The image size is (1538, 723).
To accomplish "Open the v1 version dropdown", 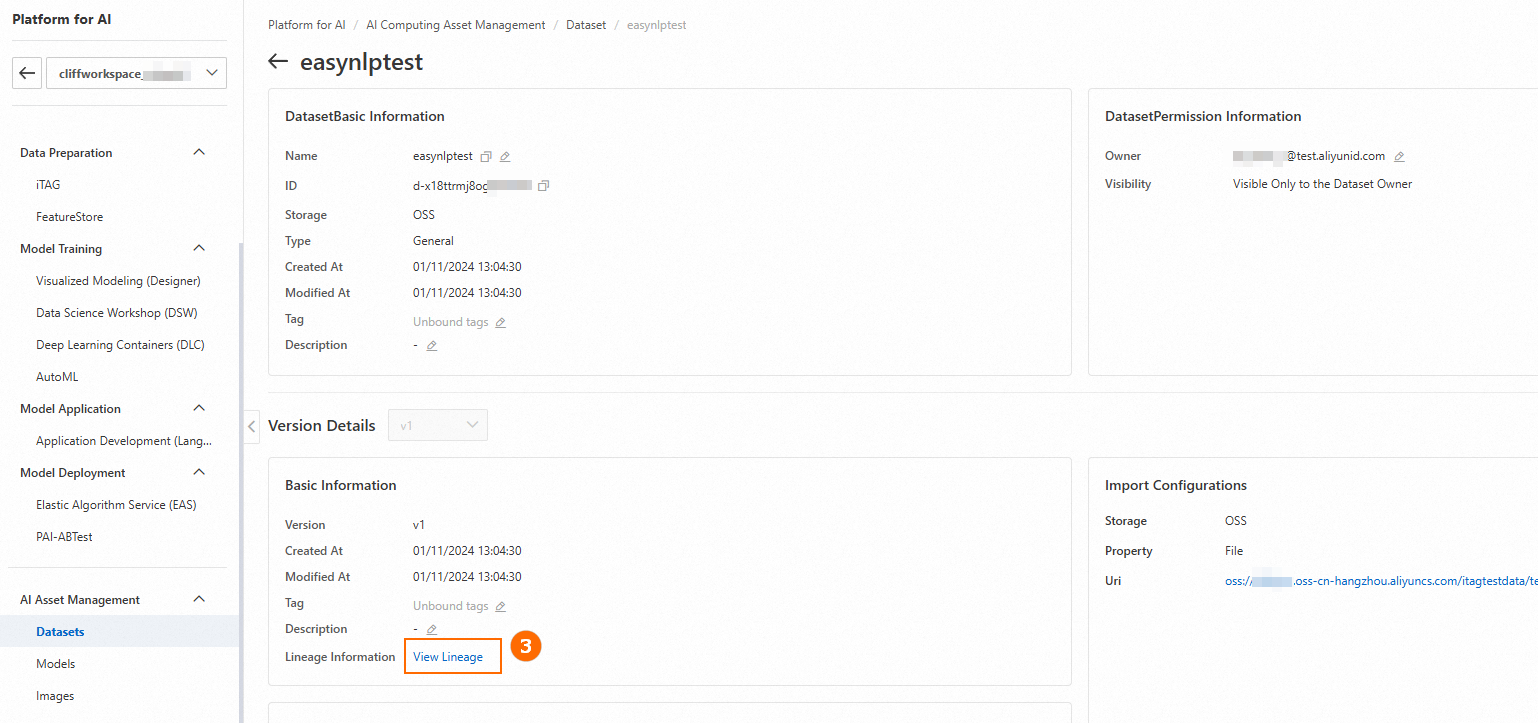I will tap(438, 425).
